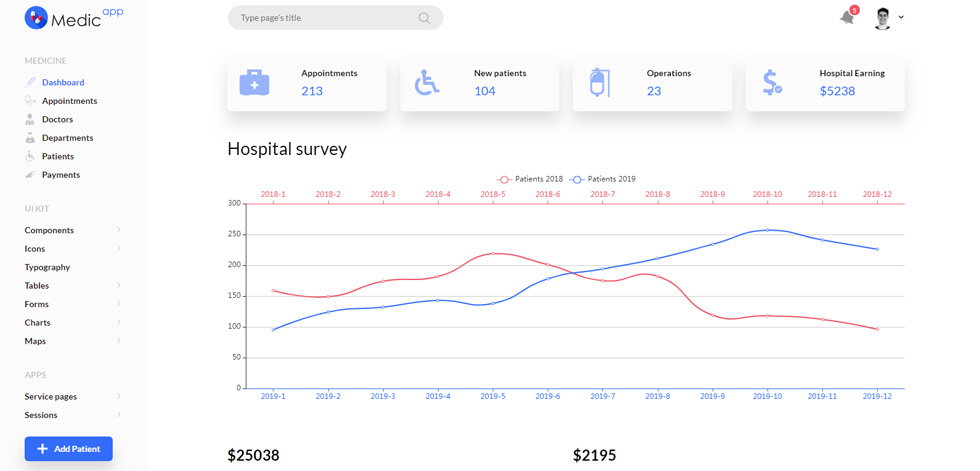
Task: Click the Add Patient button
Action: coord(69,449)
